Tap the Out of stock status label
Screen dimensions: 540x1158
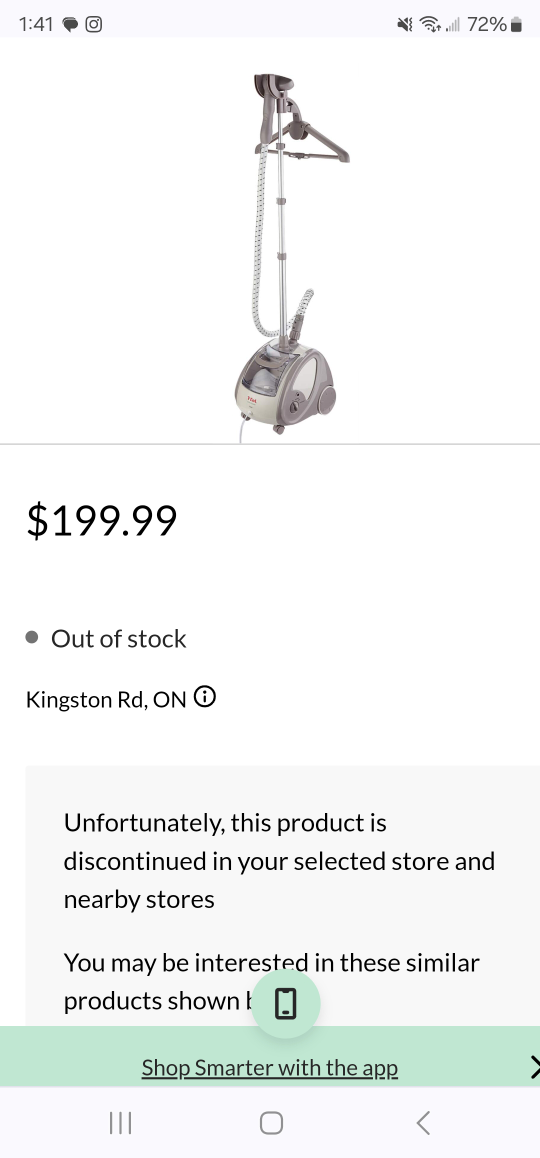[x=118, y=638]
